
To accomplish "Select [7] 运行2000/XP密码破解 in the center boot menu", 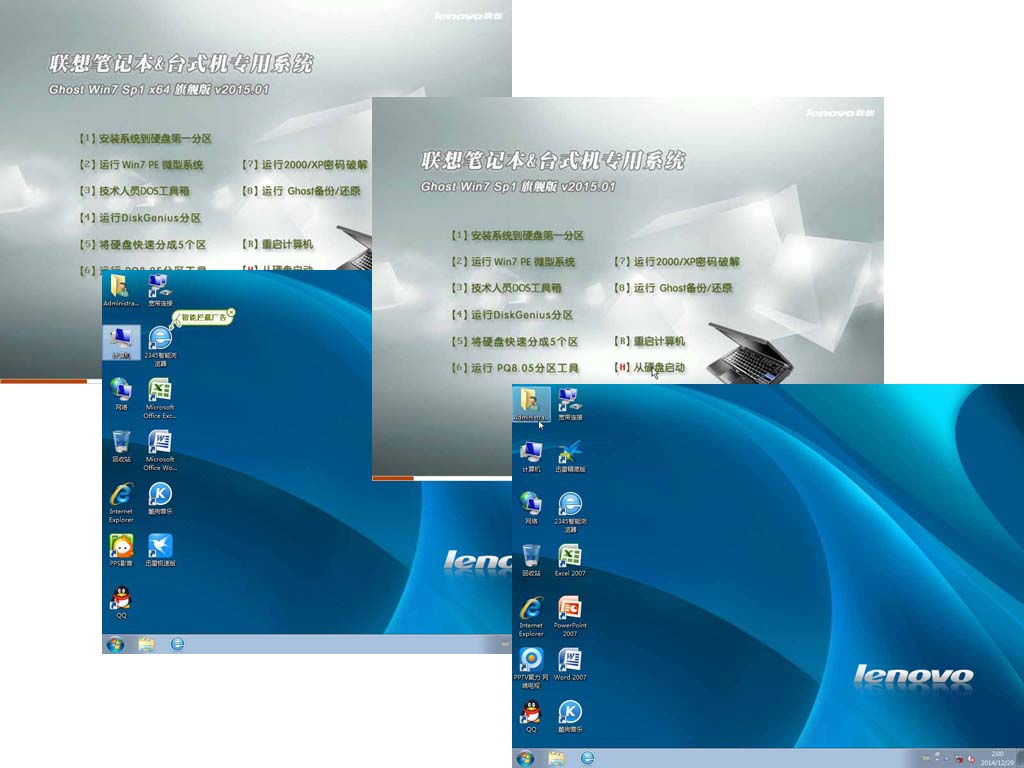I will (677, 261).
